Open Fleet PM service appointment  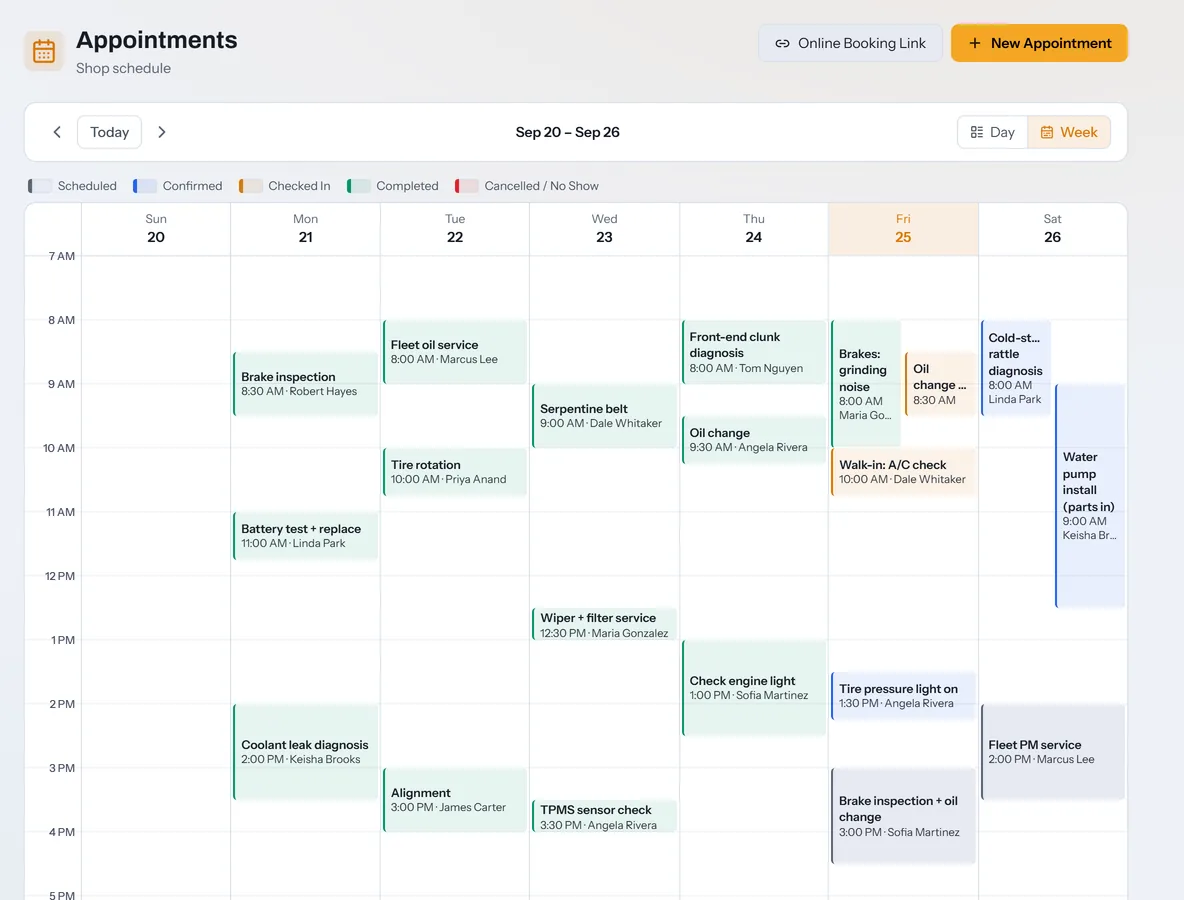[1053, 751]
